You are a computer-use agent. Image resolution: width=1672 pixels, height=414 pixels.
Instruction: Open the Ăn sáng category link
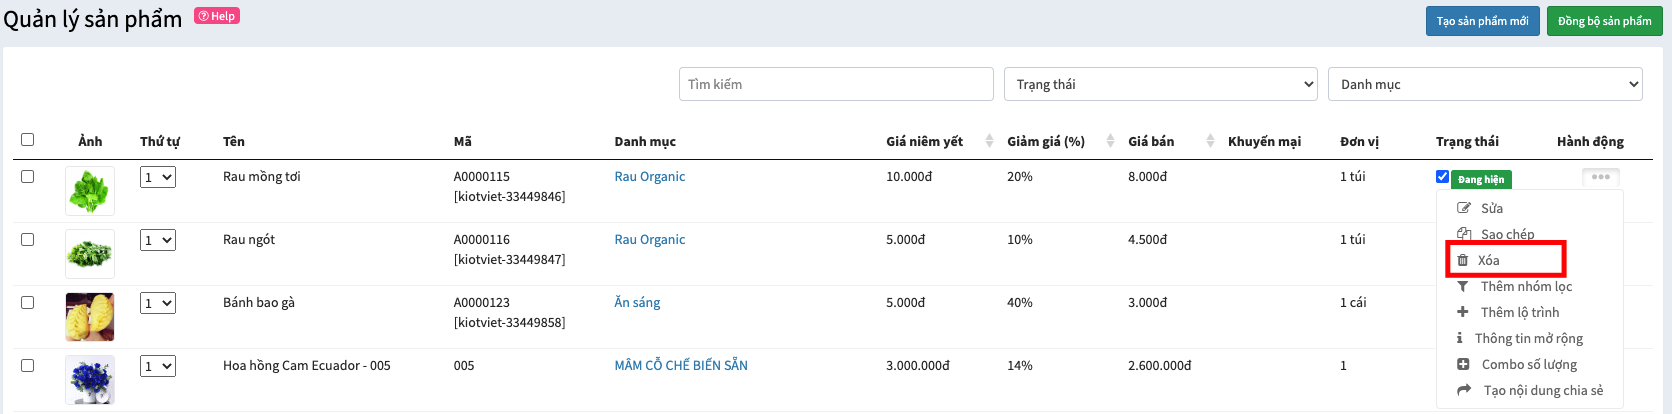click(637, 302)
